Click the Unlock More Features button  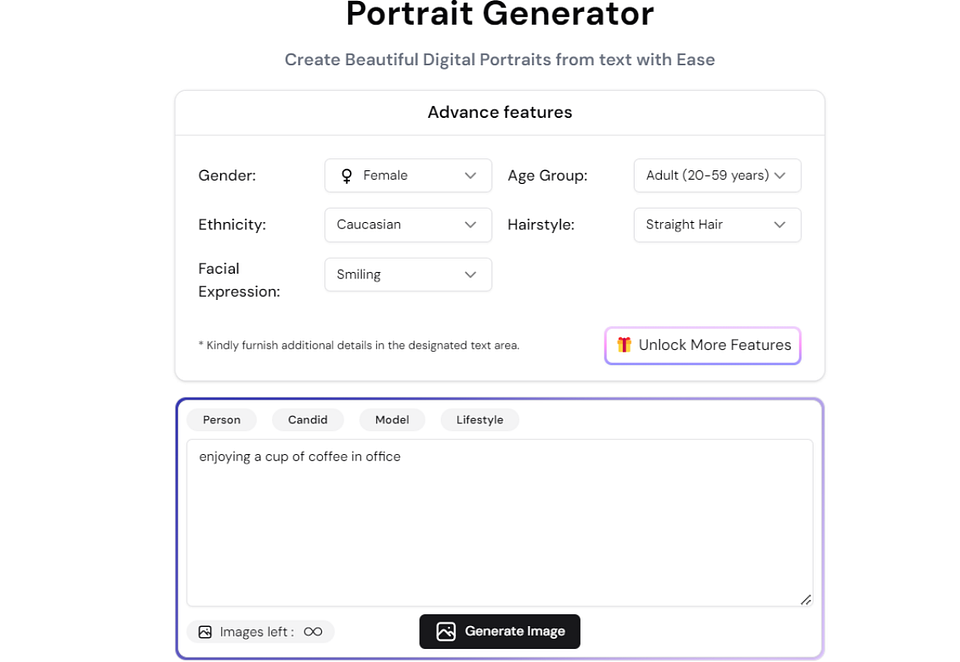point(702,345)
